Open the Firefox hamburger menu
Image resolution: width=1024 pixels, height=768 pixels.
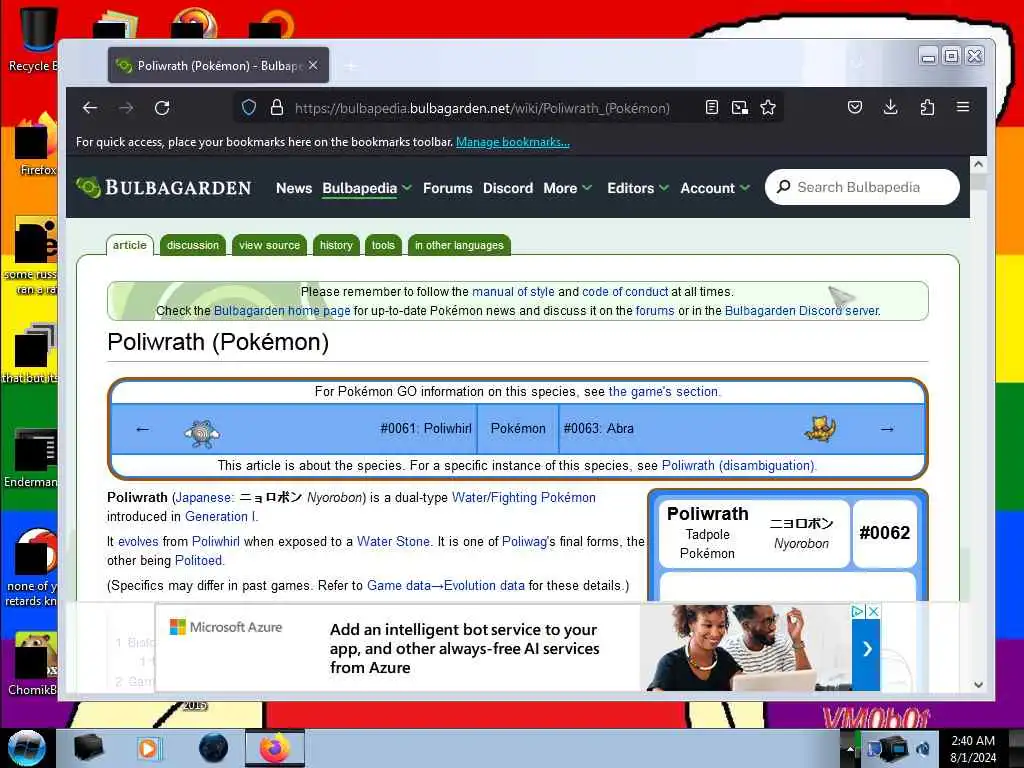[963, 106]
